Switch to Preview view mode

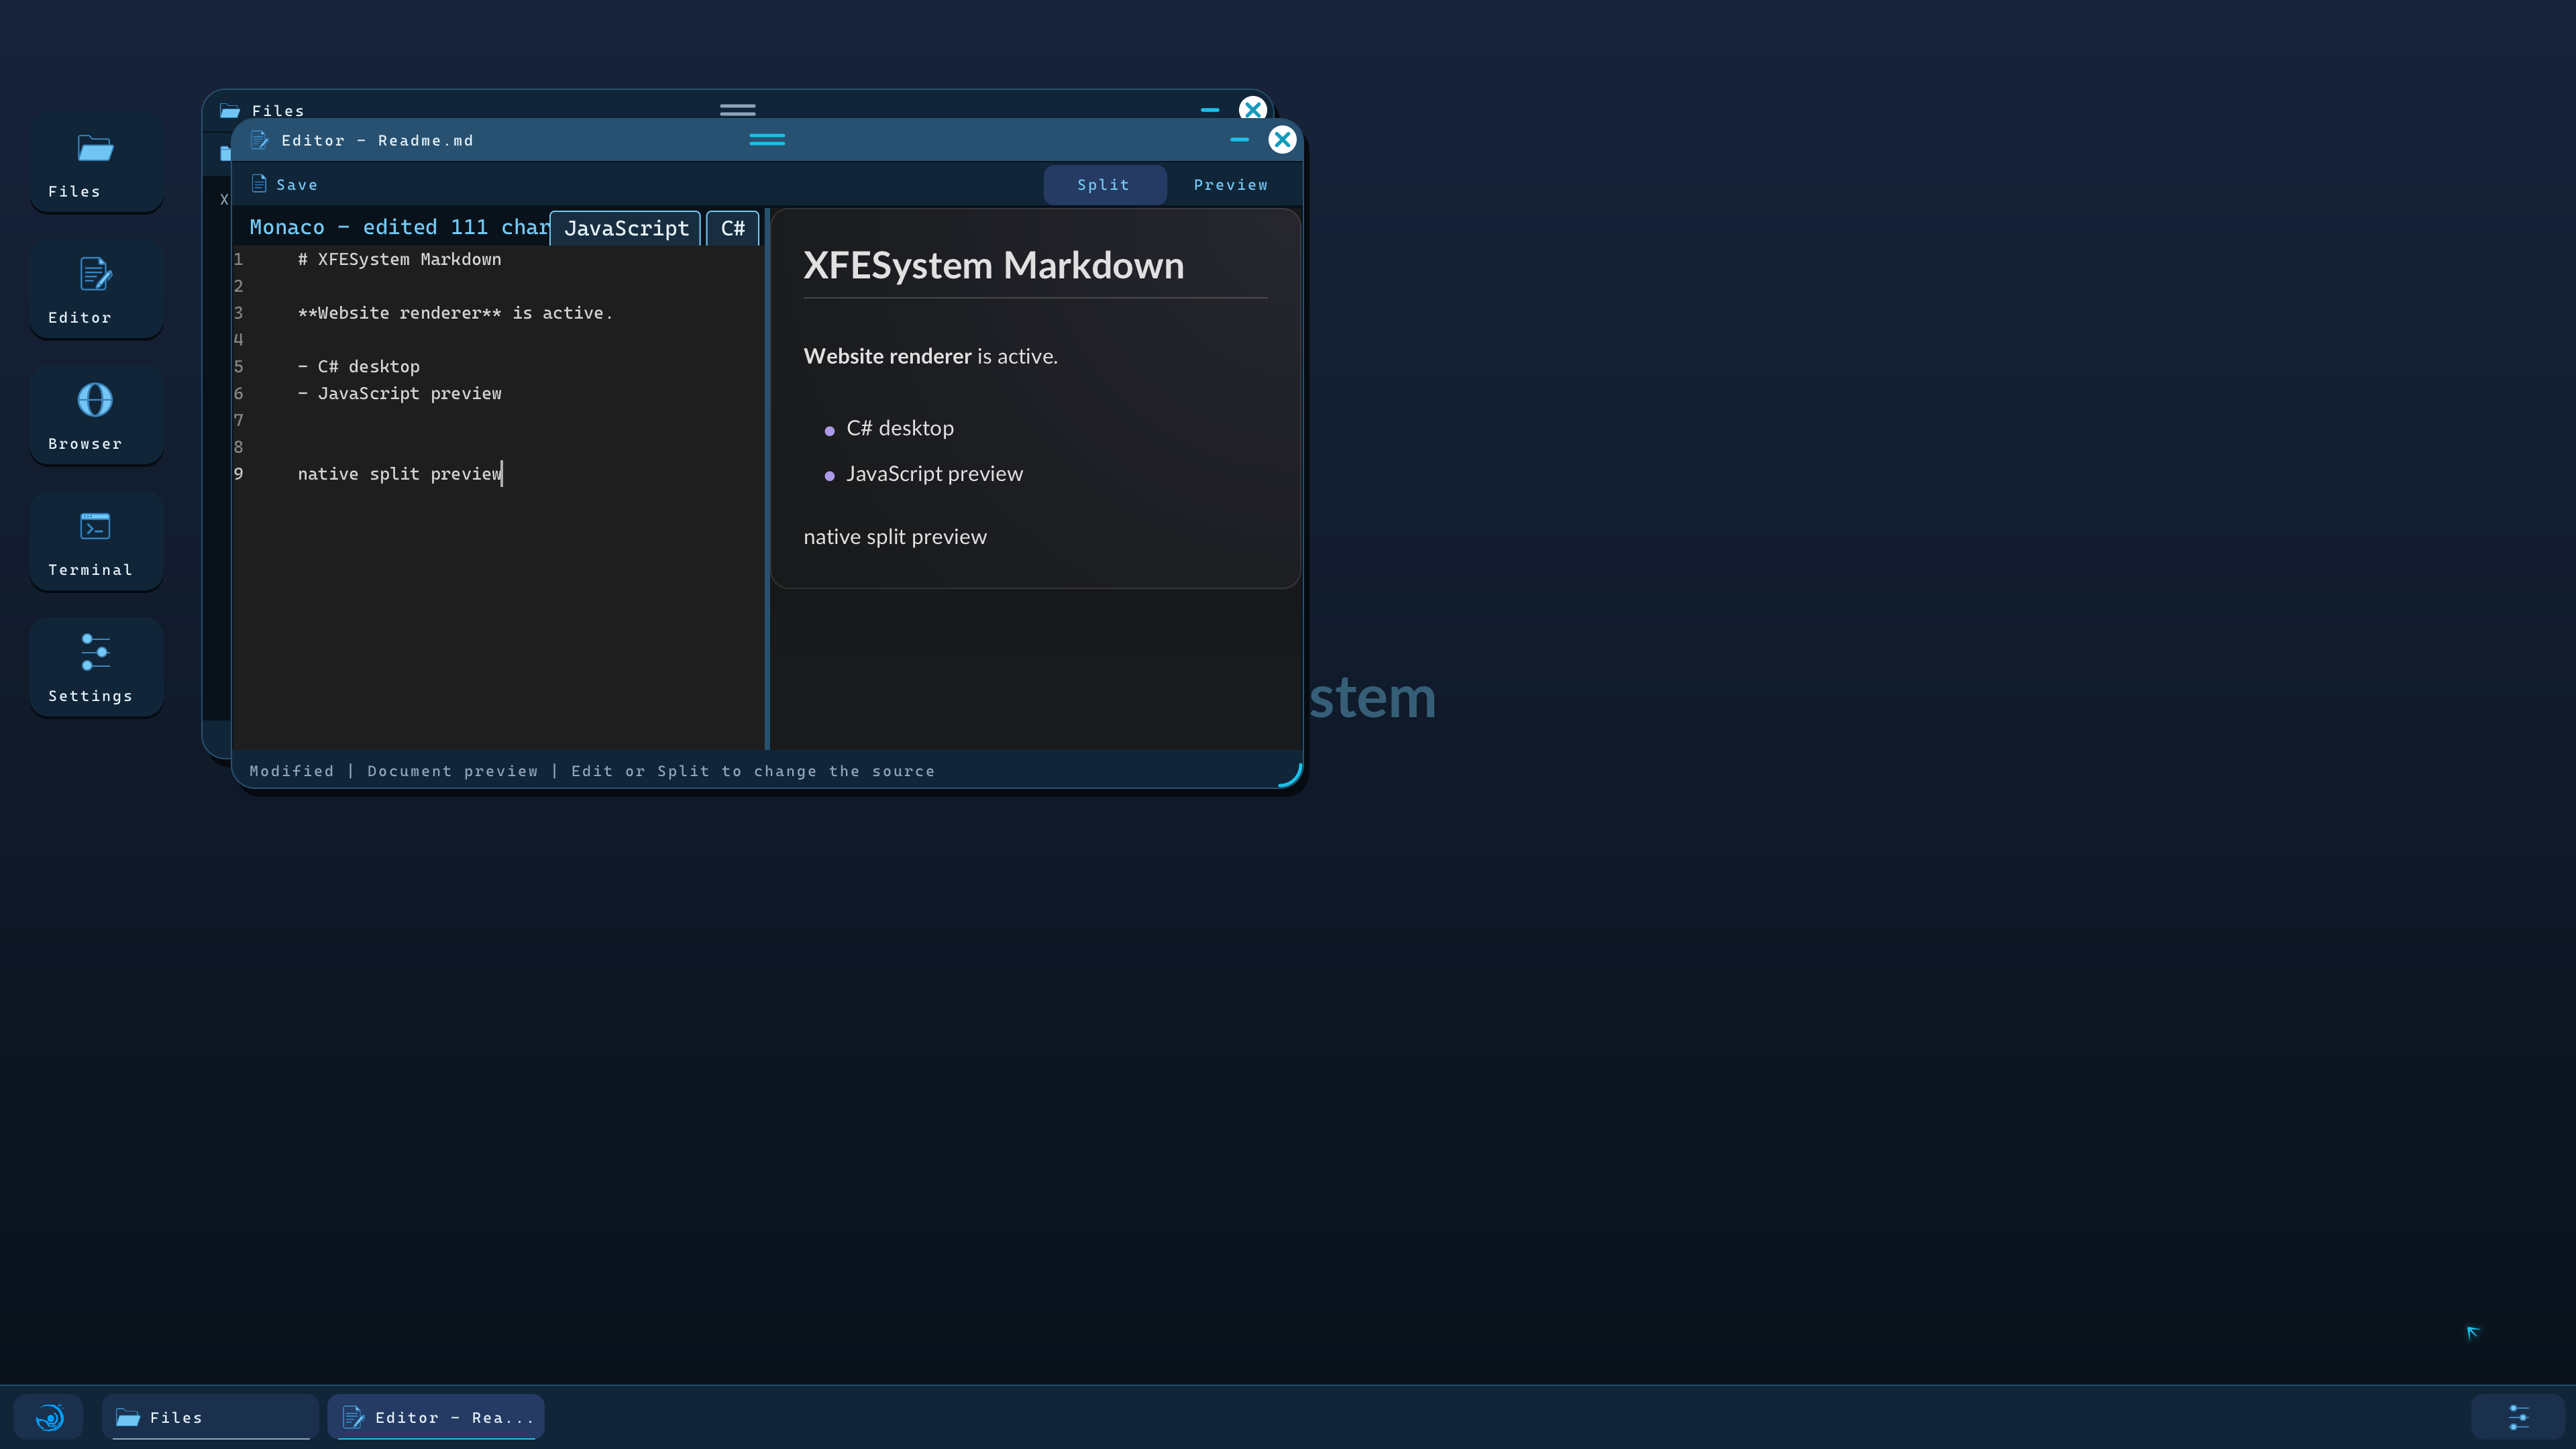click(x=1230, y=185)
